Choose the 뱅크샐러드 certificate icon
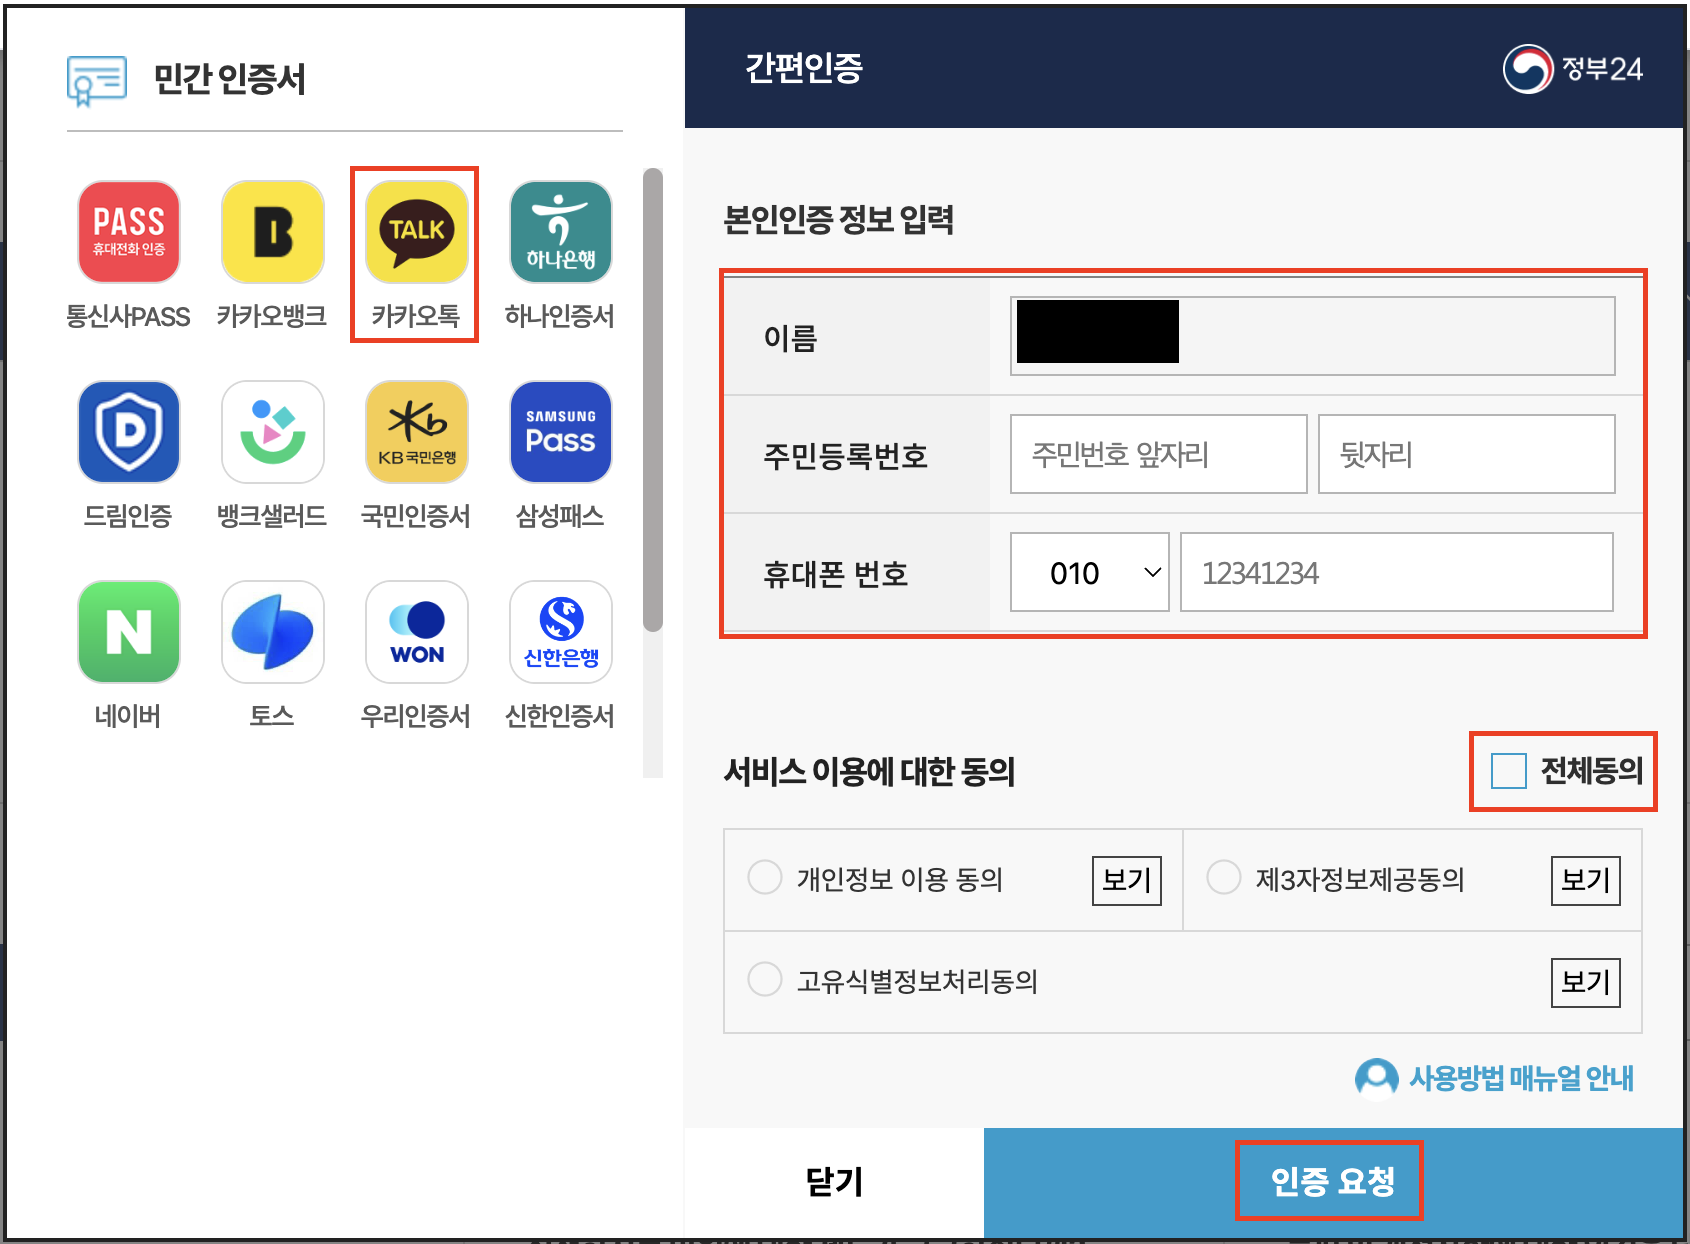 tap(273, 432)
